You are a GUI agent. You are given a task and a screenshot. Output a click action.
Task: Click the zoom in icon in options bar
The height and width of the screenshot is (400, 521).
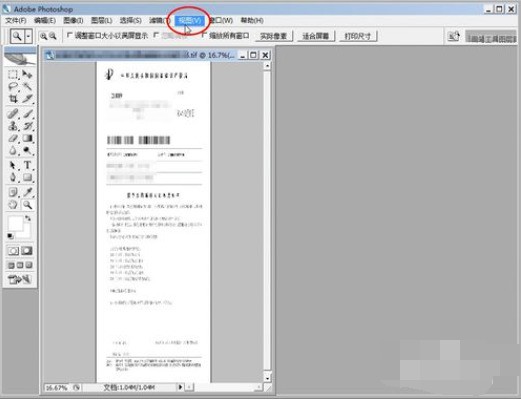[x=43, y=36]
